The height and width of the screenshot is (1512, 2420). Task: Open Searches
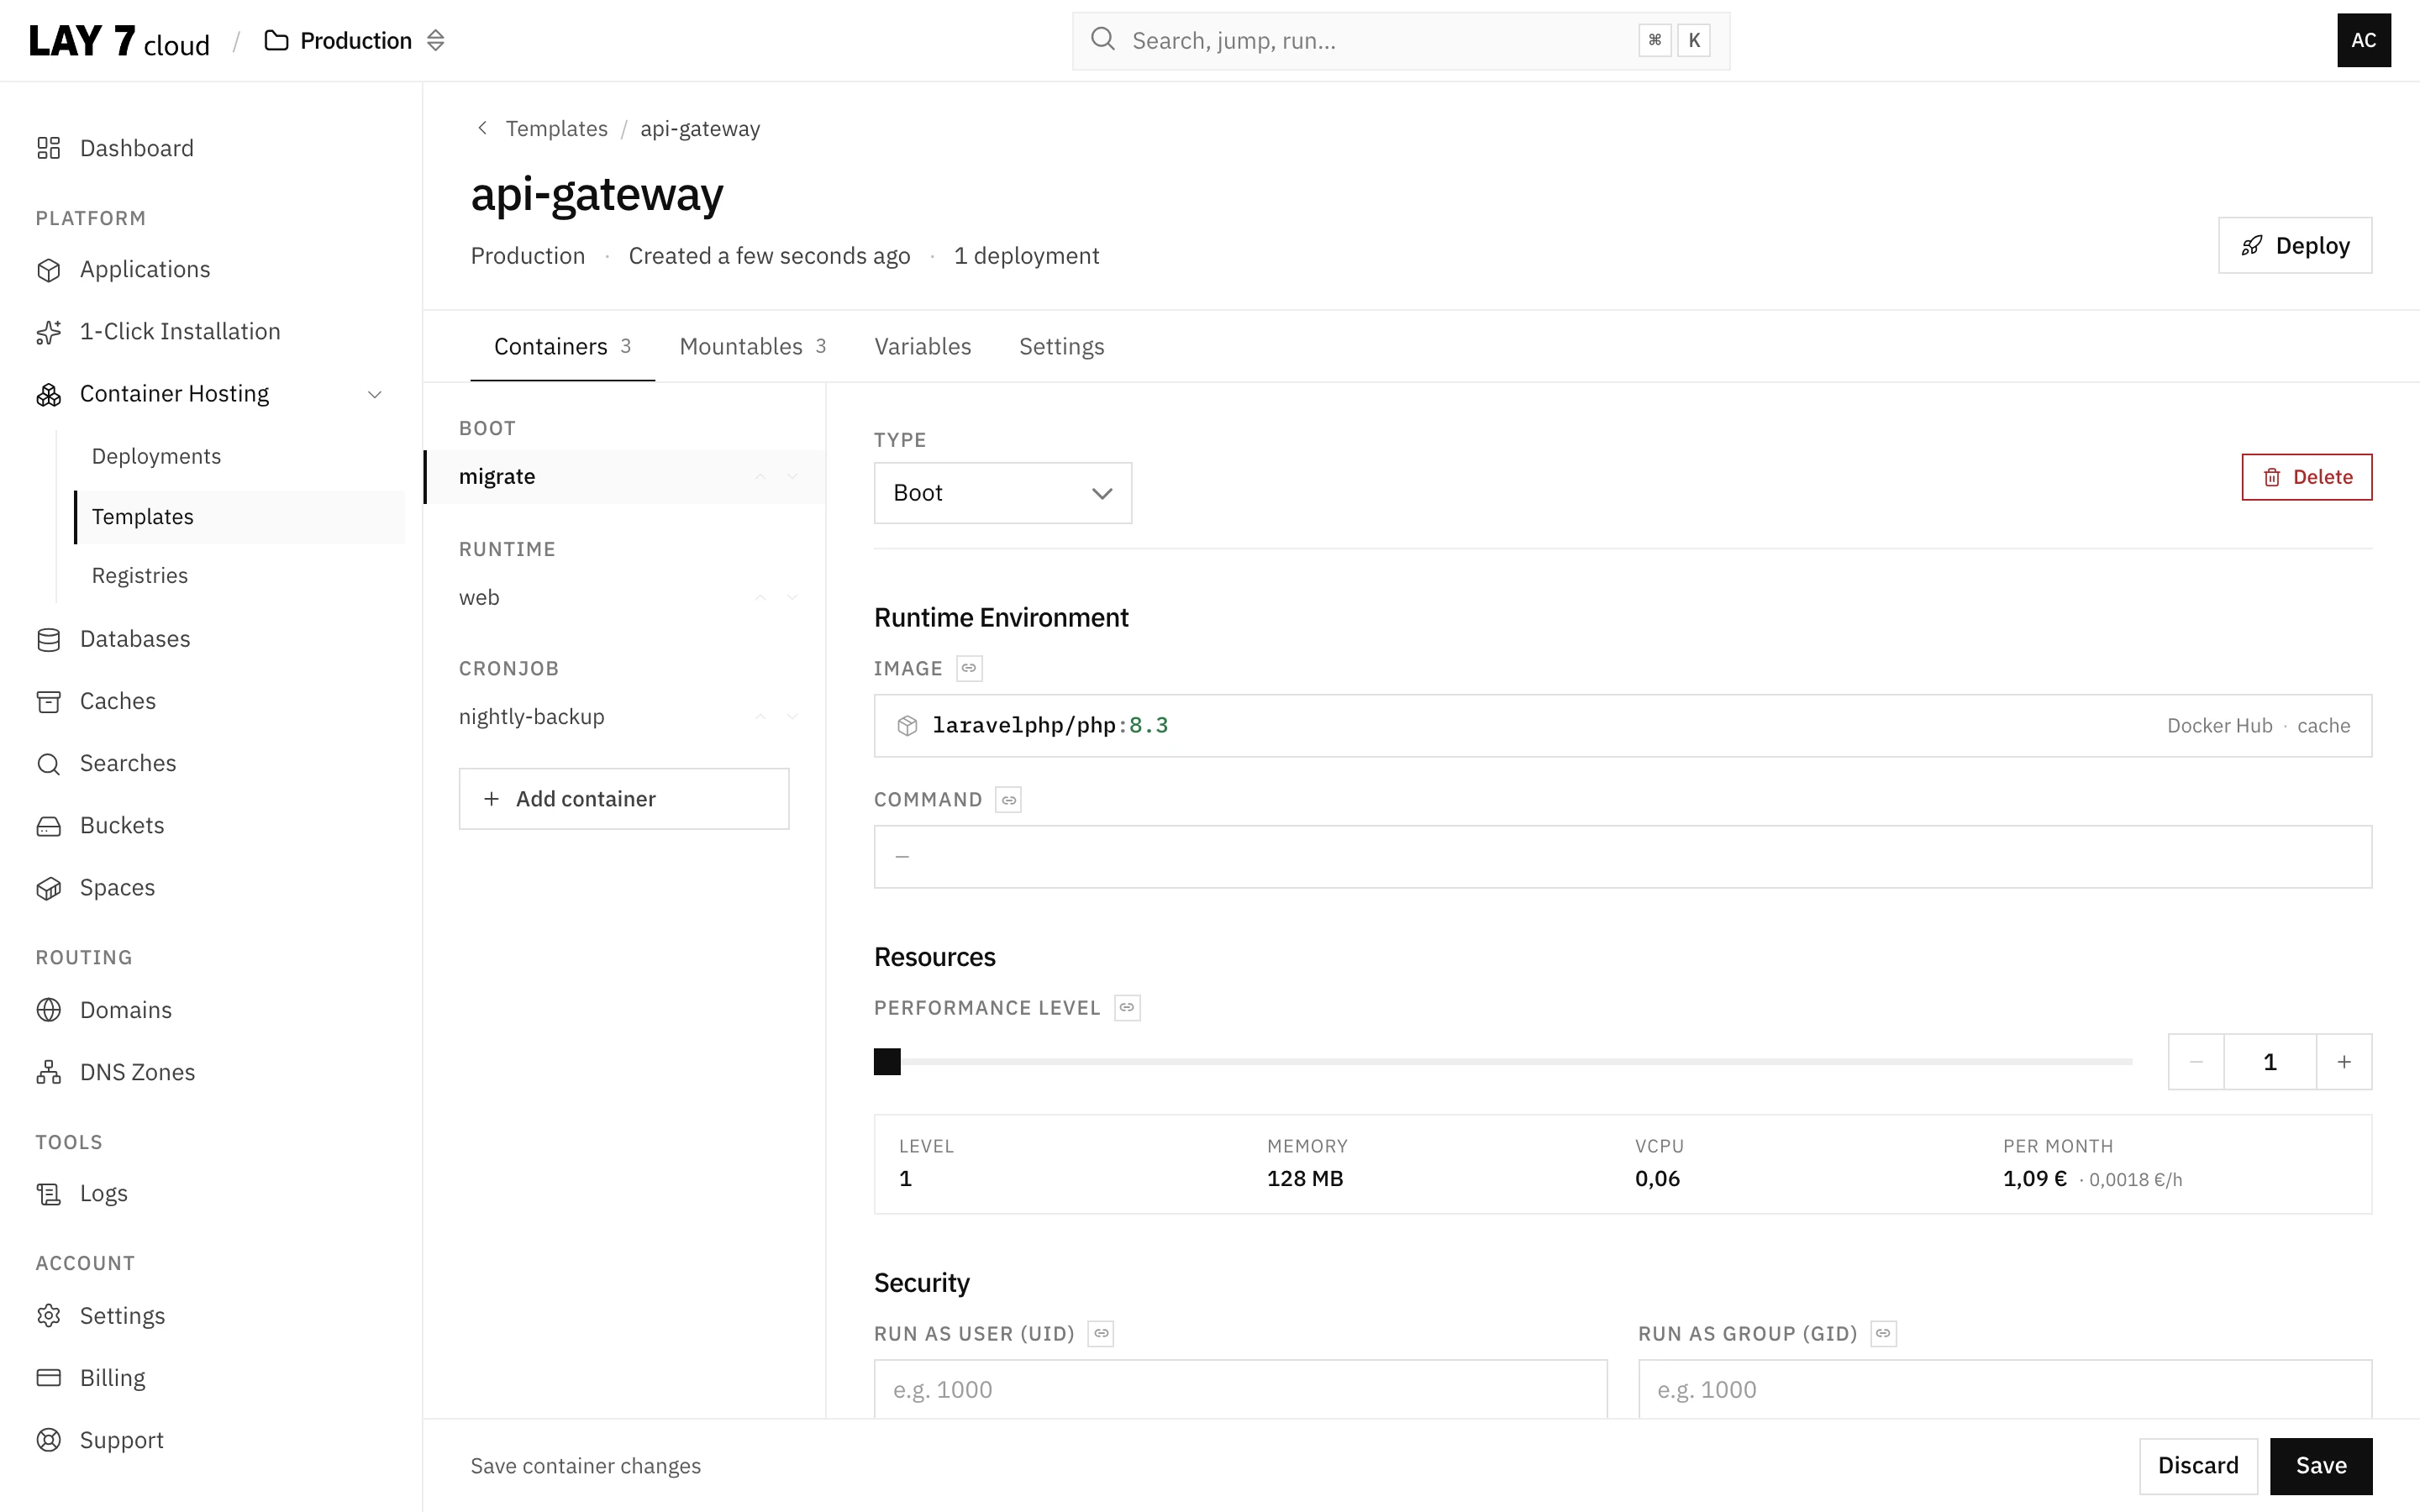107,763
